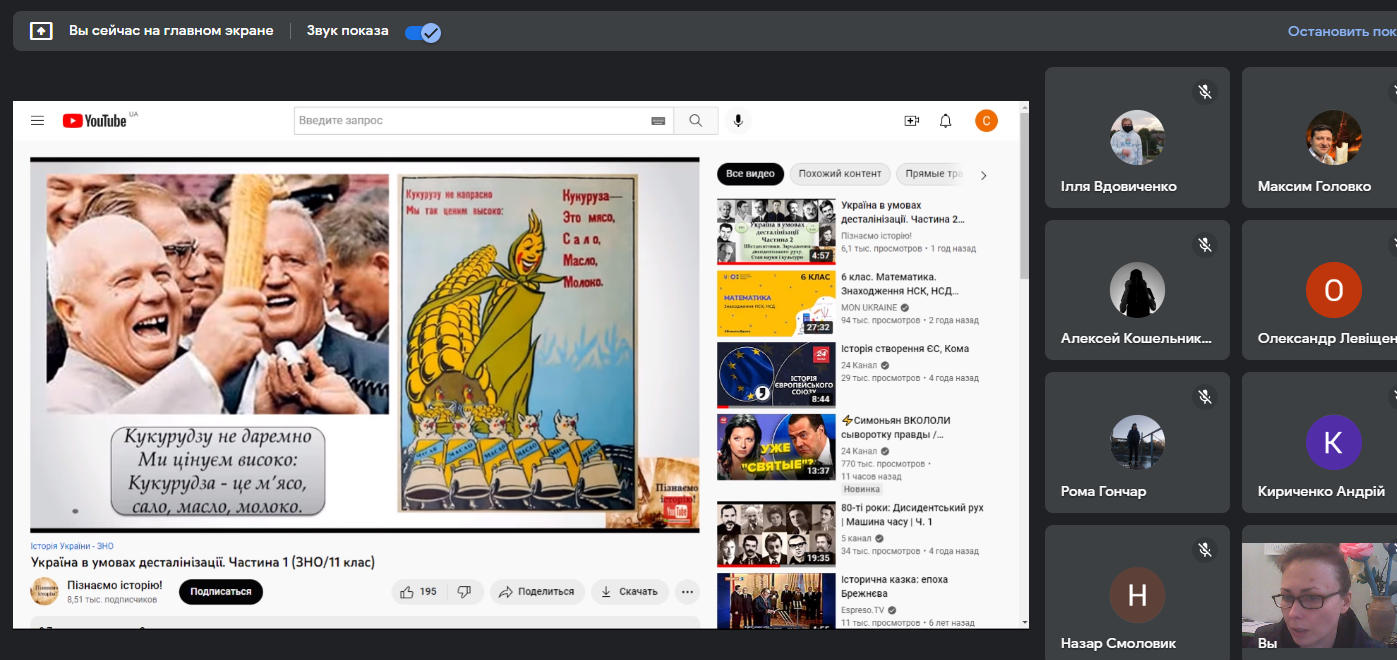Open the orange account avatar menu
The height and width of the screenshot is (660, 1397).
tap(986, 121)
